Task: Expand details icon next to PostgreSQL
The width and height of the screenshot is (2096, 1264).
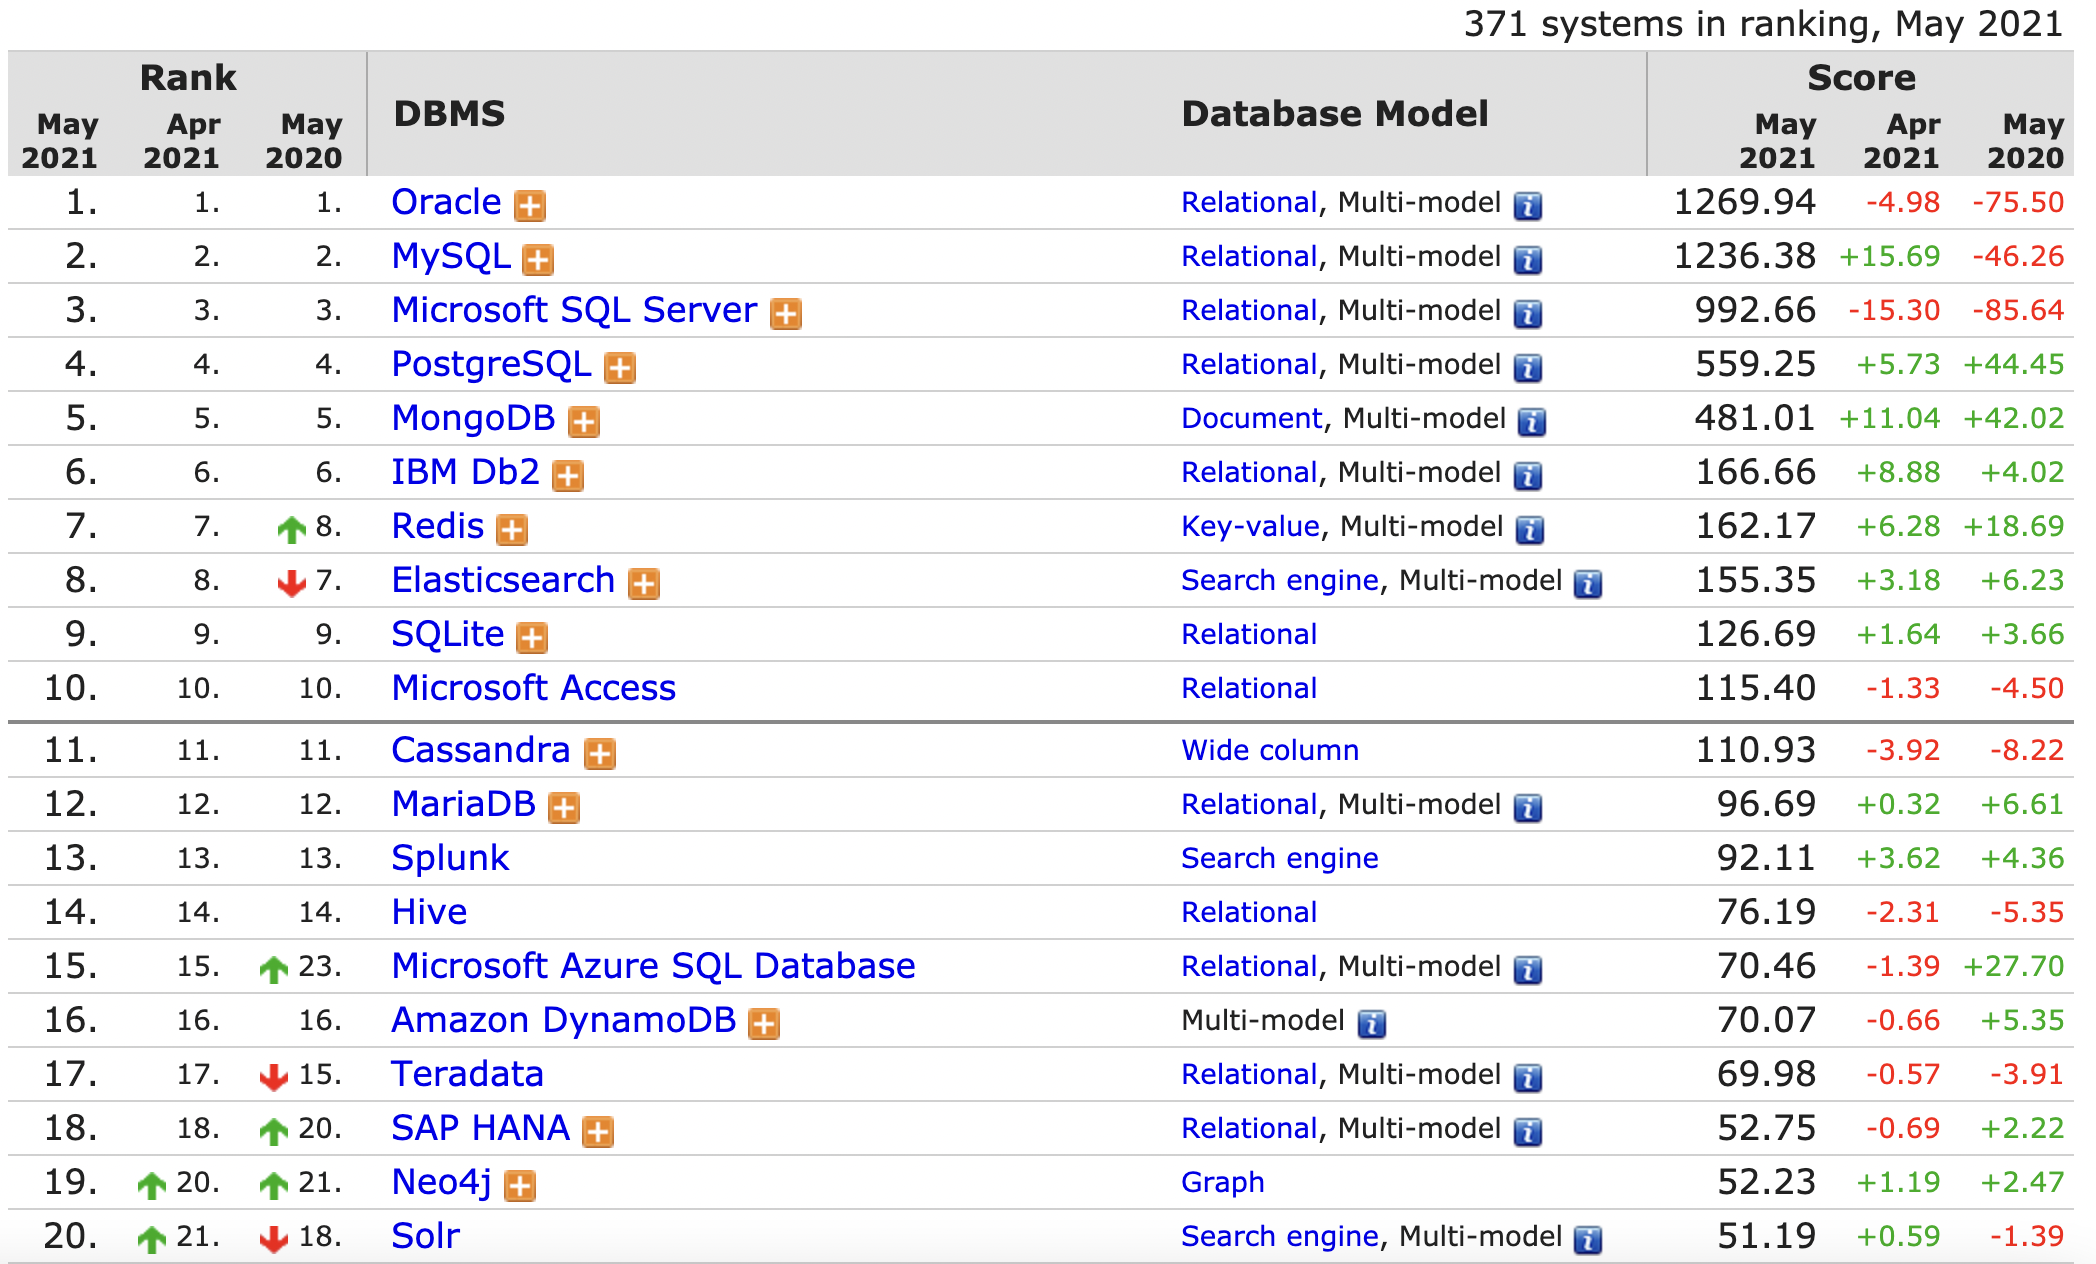Action: pos(620,368)
